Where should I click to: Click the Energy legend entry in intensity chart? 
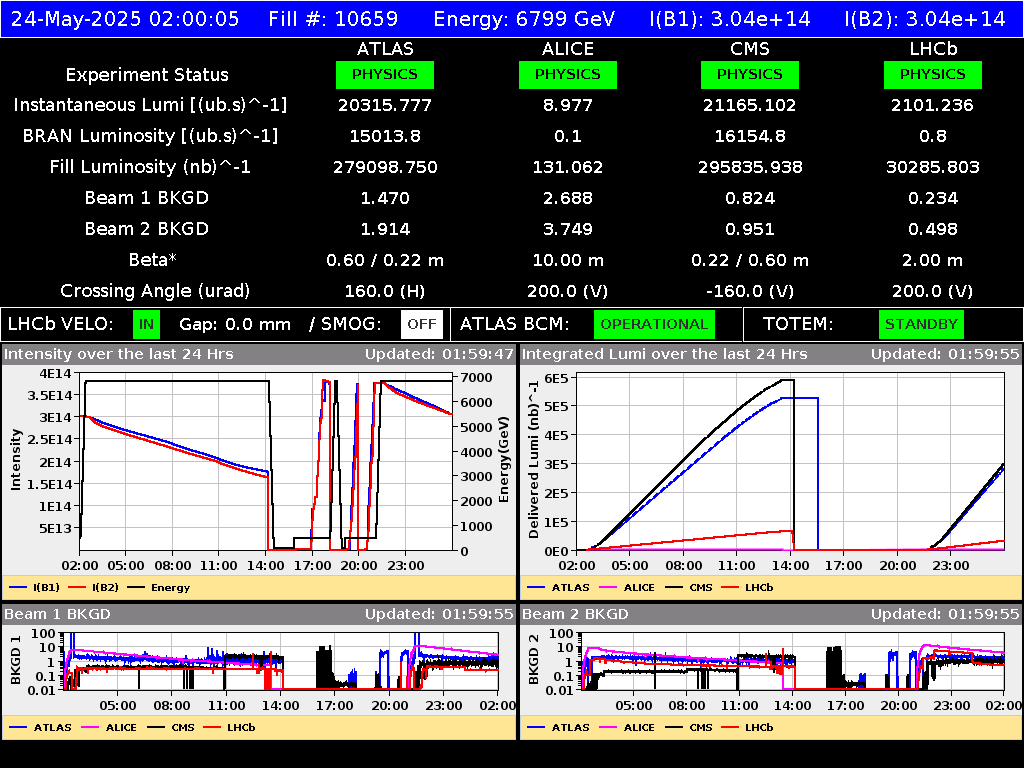pos(159,587)
